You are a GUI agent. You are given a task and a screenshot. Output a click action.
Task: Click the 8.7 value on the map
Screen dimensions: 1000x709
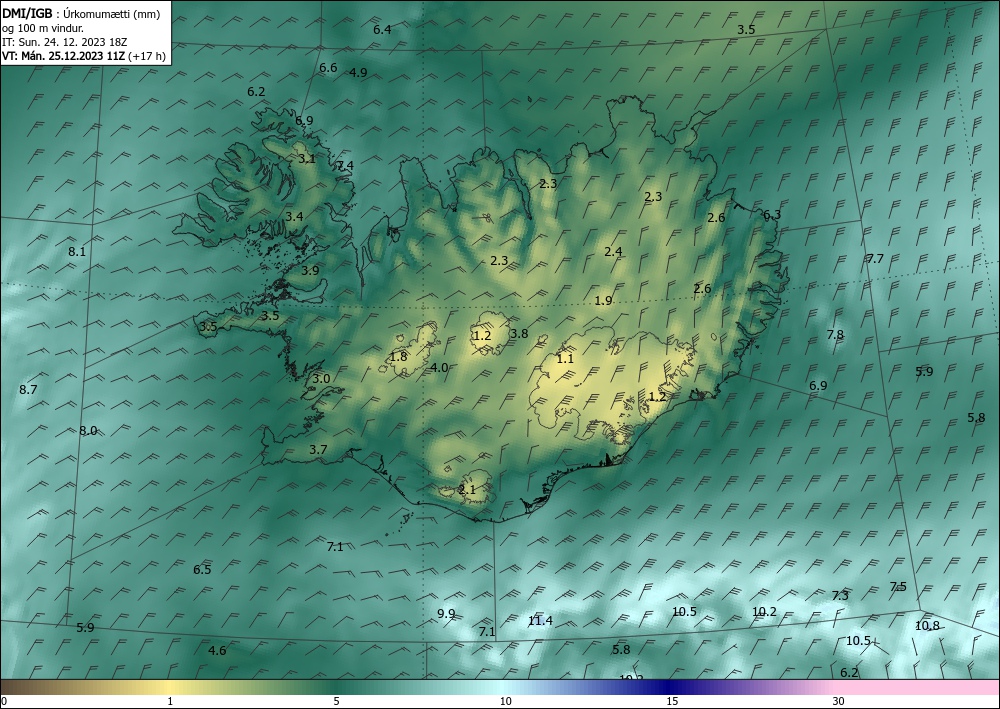[28, 390]
